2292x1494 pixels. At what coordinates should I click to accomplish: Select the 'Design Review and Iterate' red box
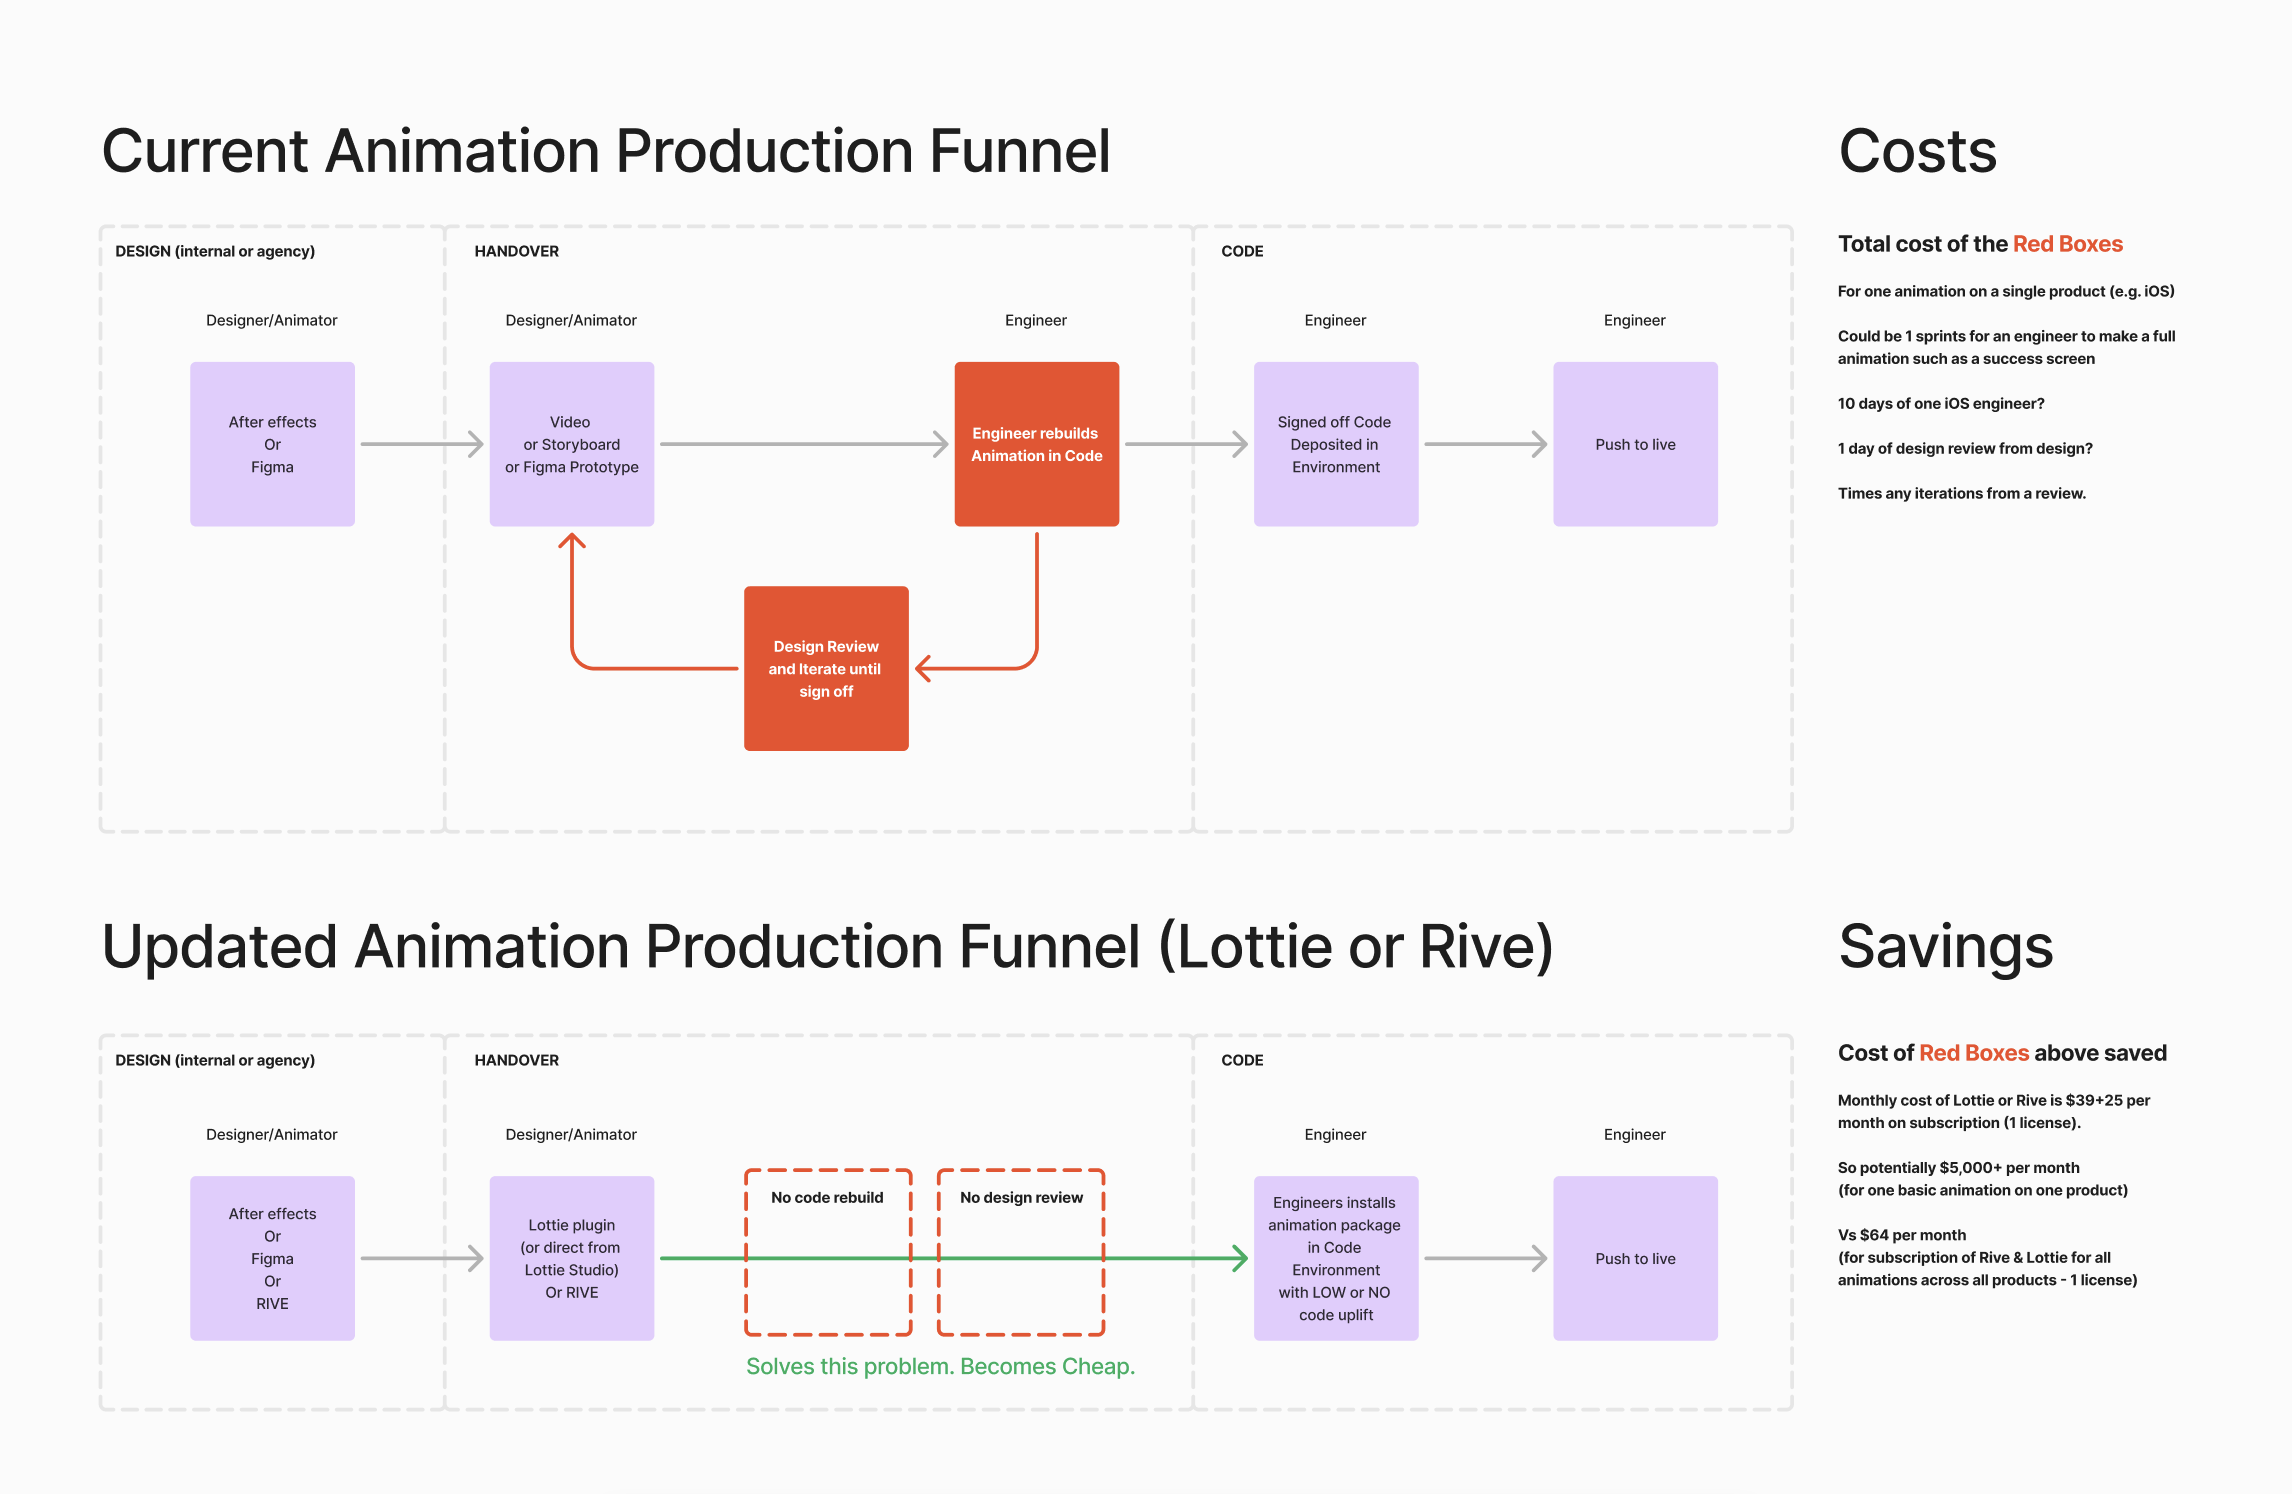click(826, 668)
